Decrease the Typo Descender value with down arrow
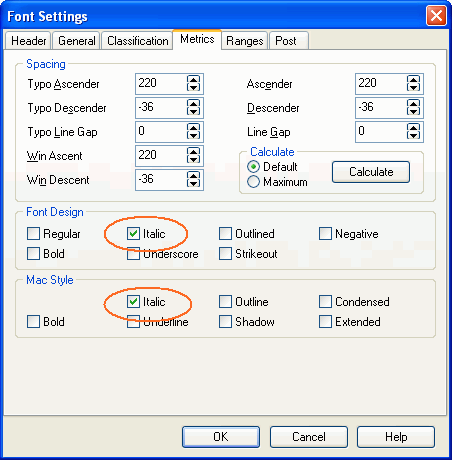This screenshot has width=452, height=460. click(193, 112)
